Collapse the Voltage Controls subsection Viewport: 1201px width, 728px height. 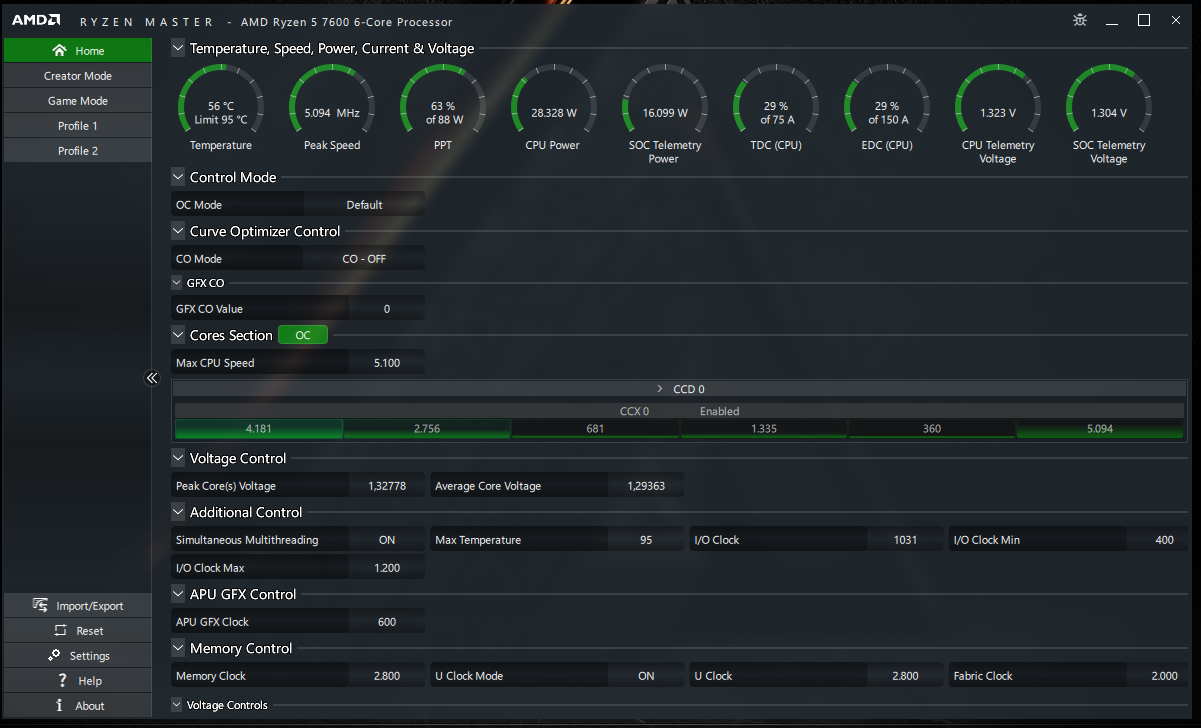pos(177,705)
